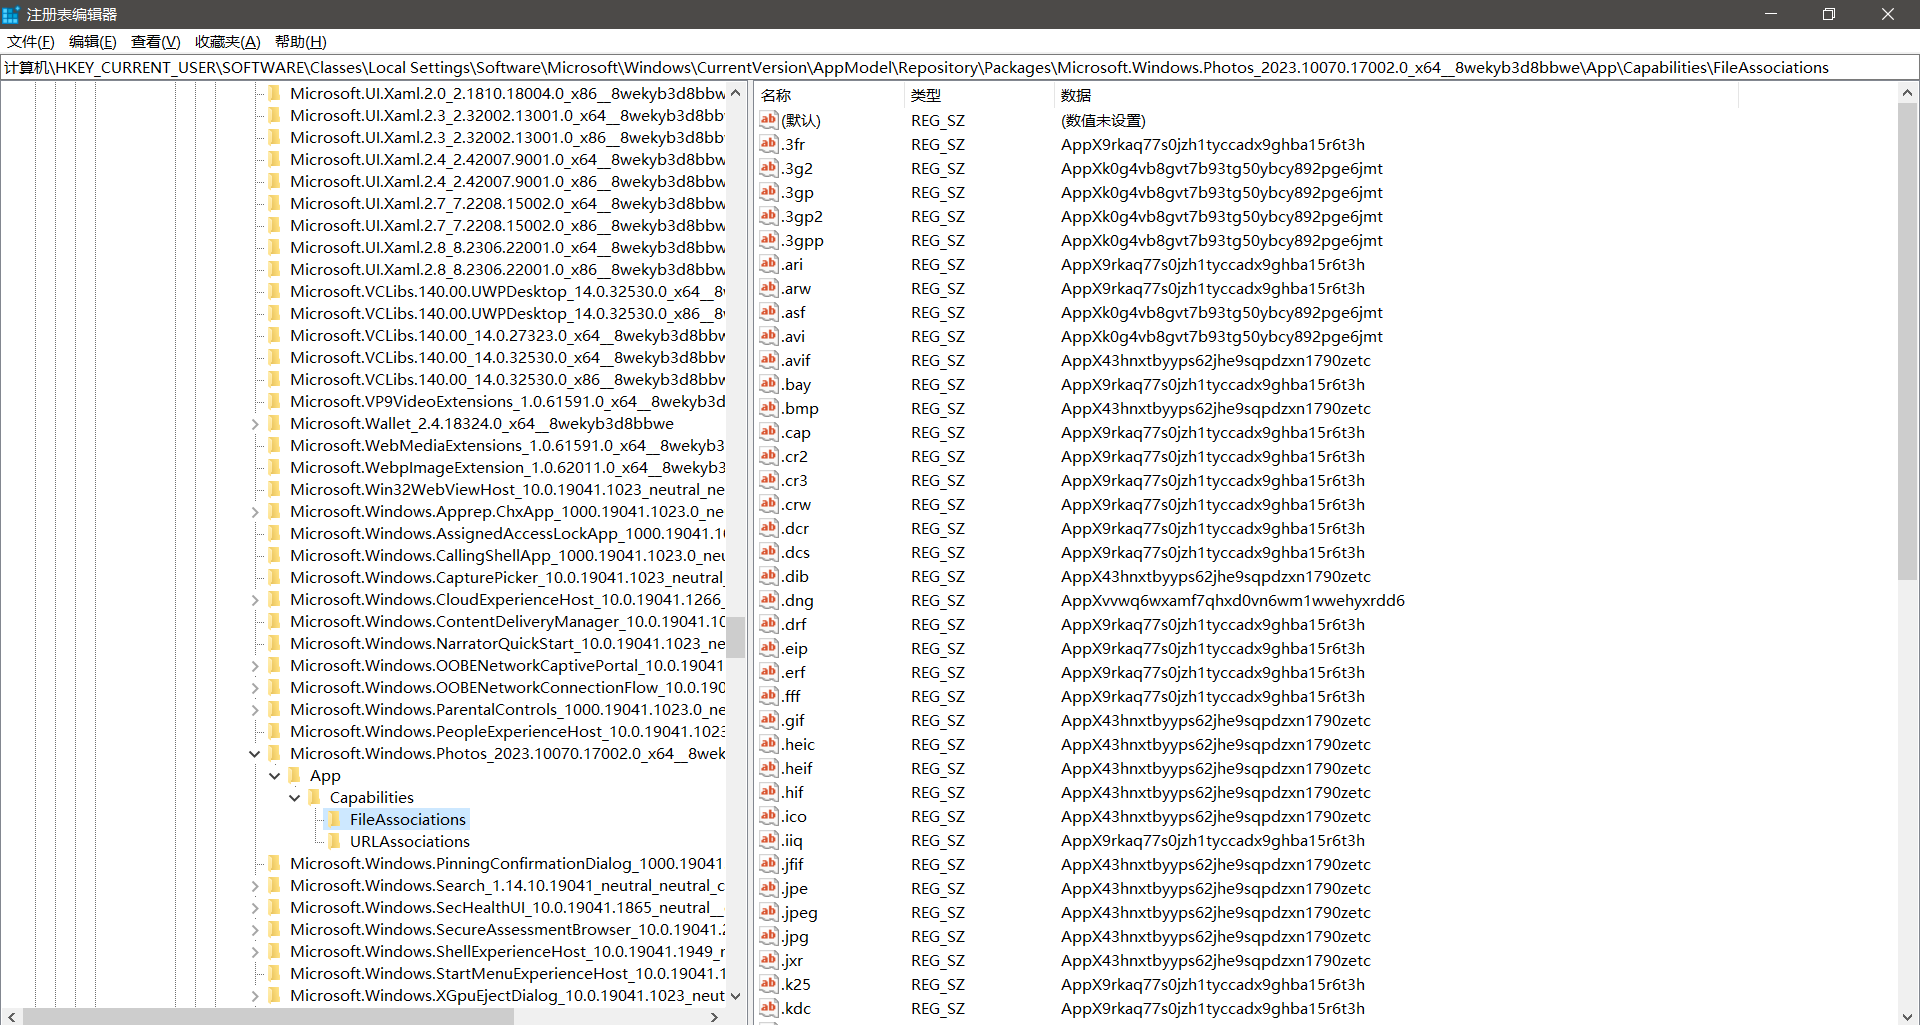Viewport: 1920px width, 1025px height.
Task: Click the string icon beside .avi
Action: point(768,336)
